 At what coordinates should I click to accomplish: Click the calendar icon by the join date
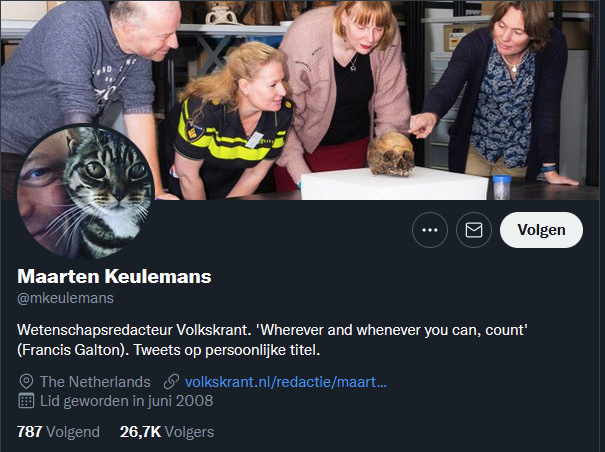(26, 401)
